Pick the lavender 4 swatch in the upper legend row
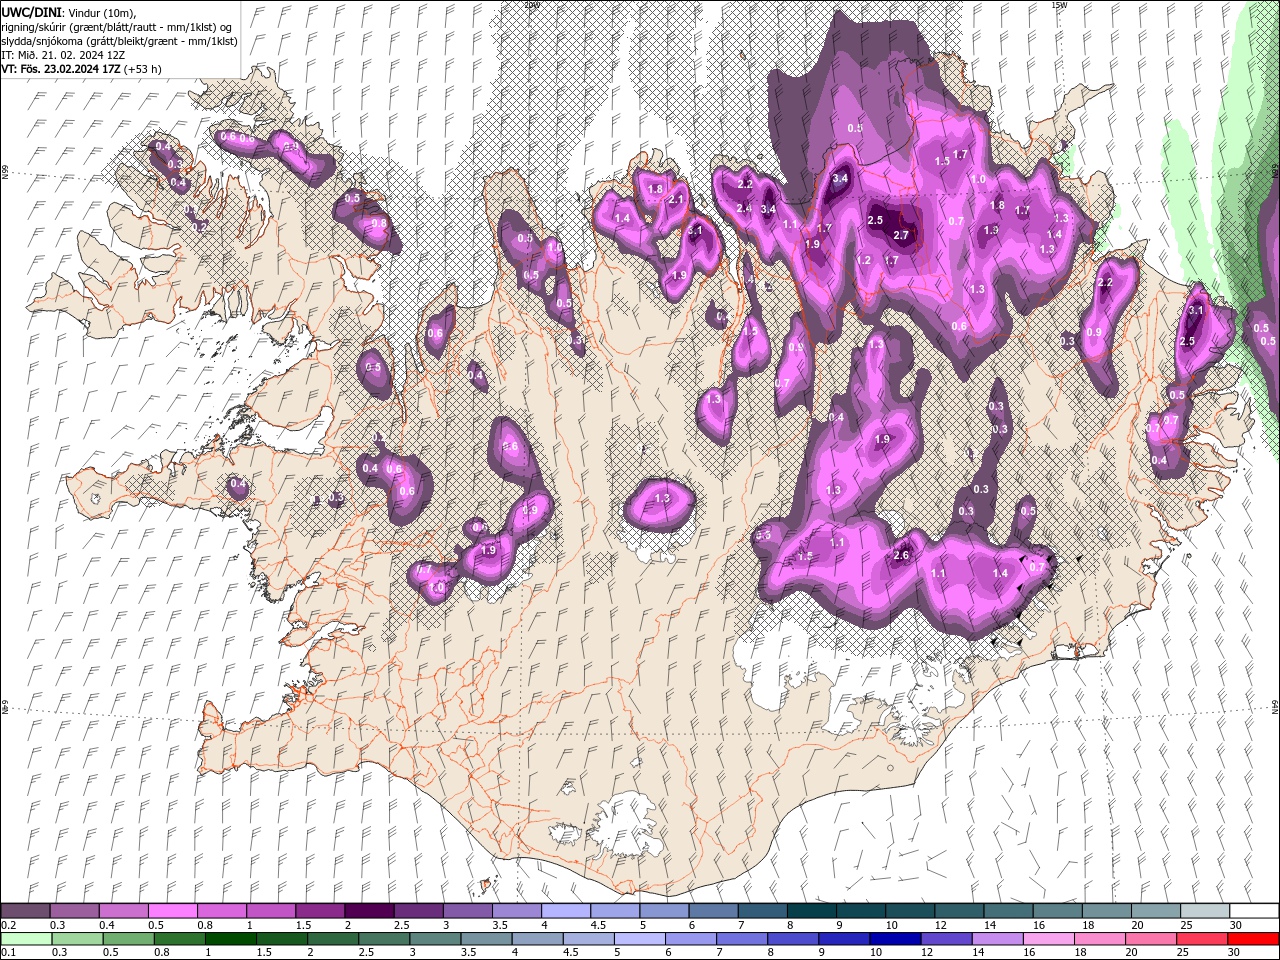Viewport: 1280px width, 960px height. pyautogui.click(x=565, y=911)
